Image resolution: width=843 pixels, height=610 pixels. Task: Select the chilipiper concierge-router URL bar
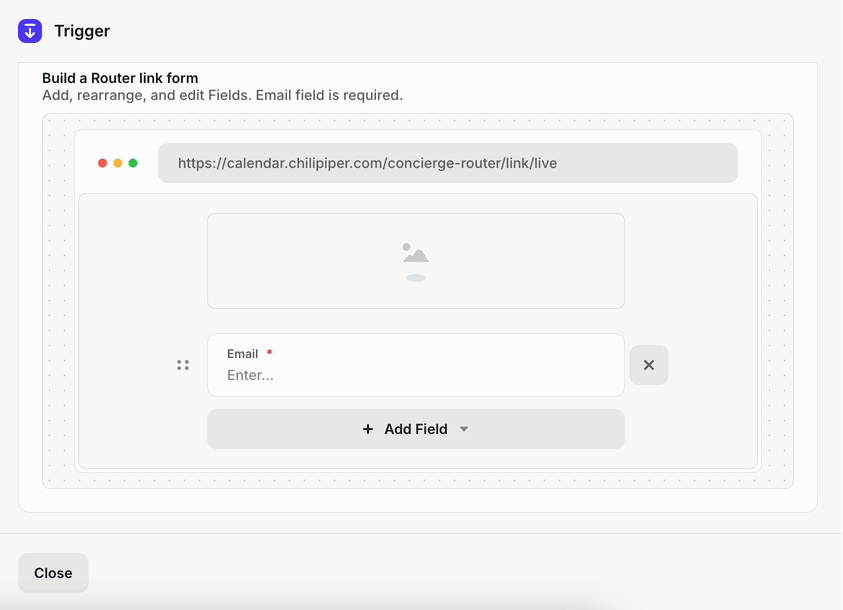[x=448, y=163]
